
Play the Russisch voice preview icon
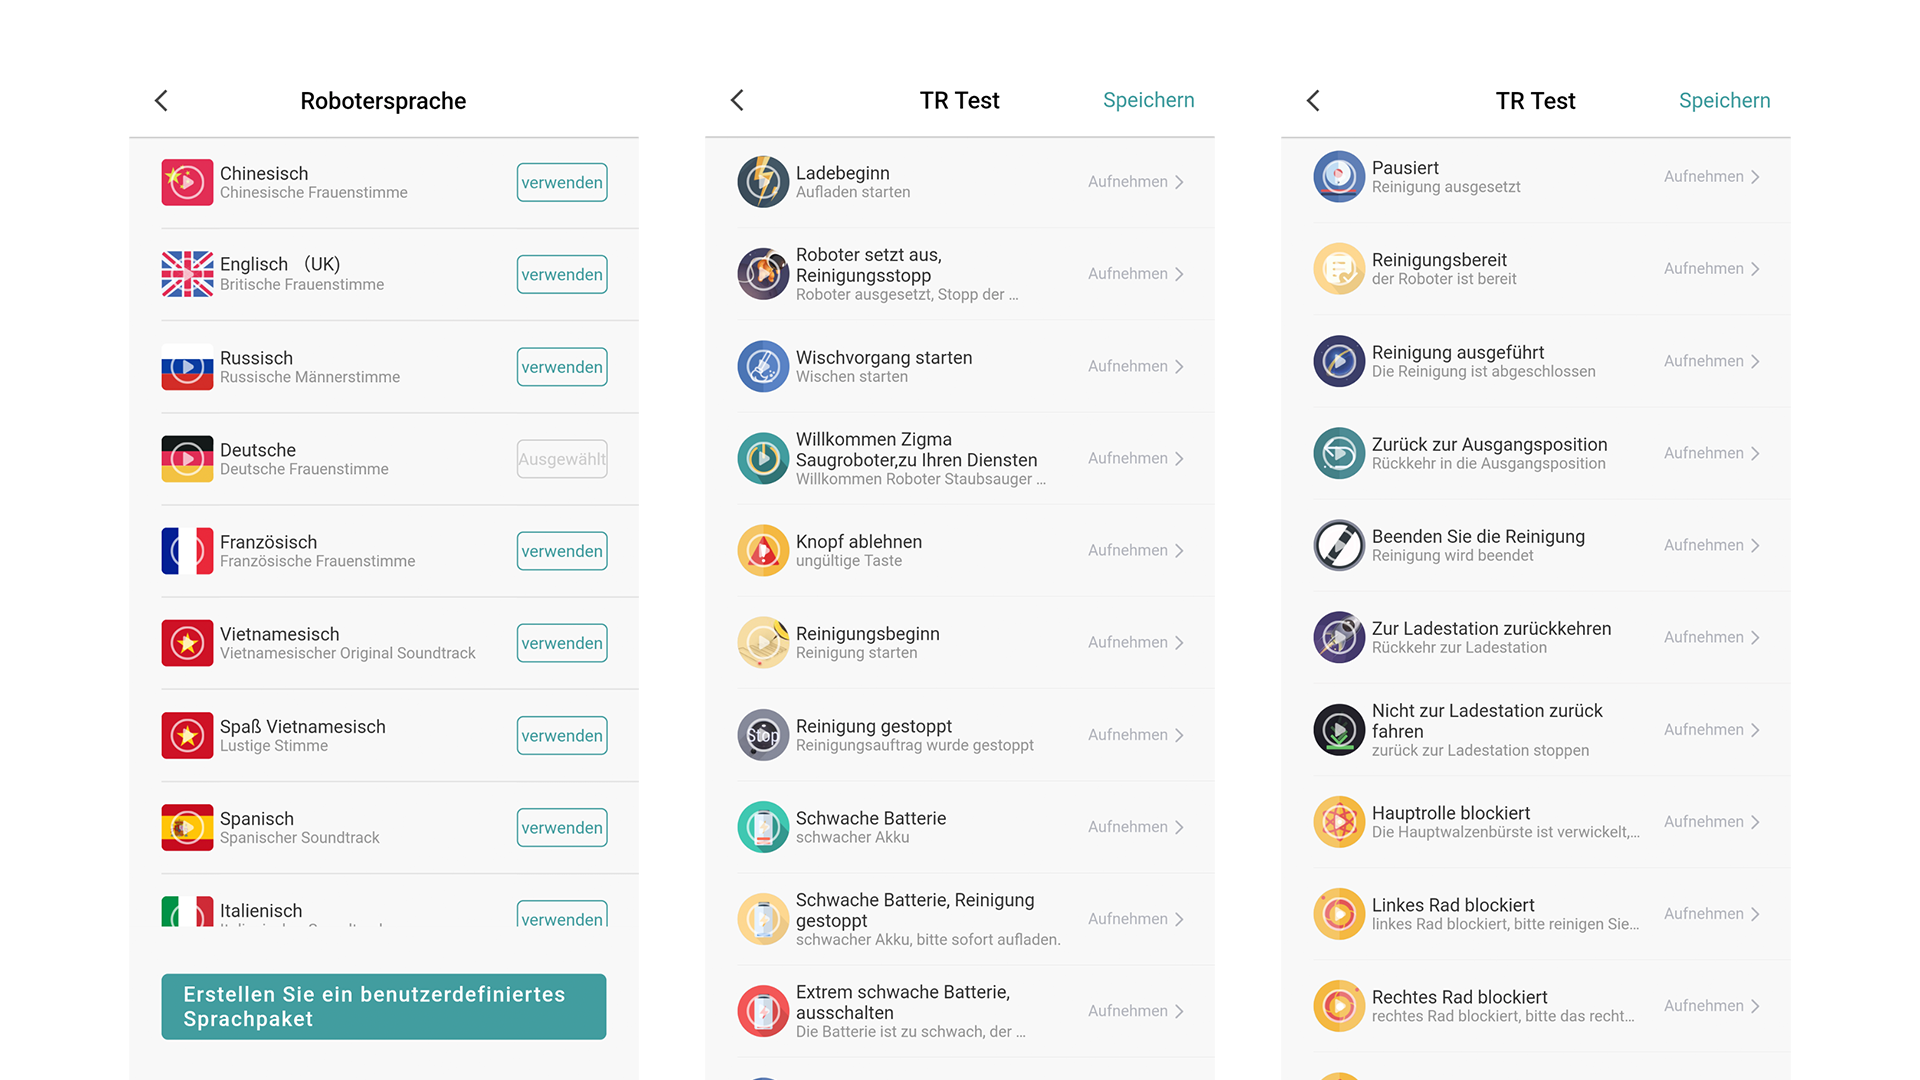[x=187, y=367]
